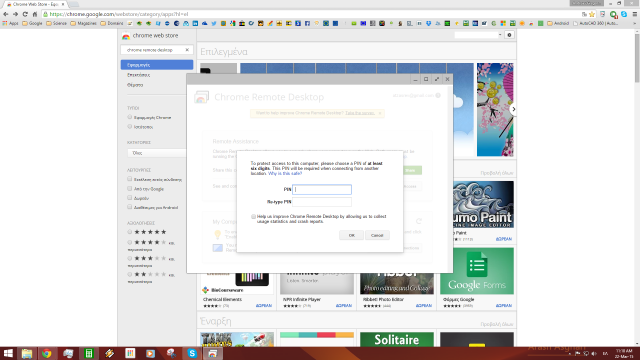640x360 pixels.
Task: Click the Chrome Remote Desktop taskbar icon
Action: (x=213, y=353)
